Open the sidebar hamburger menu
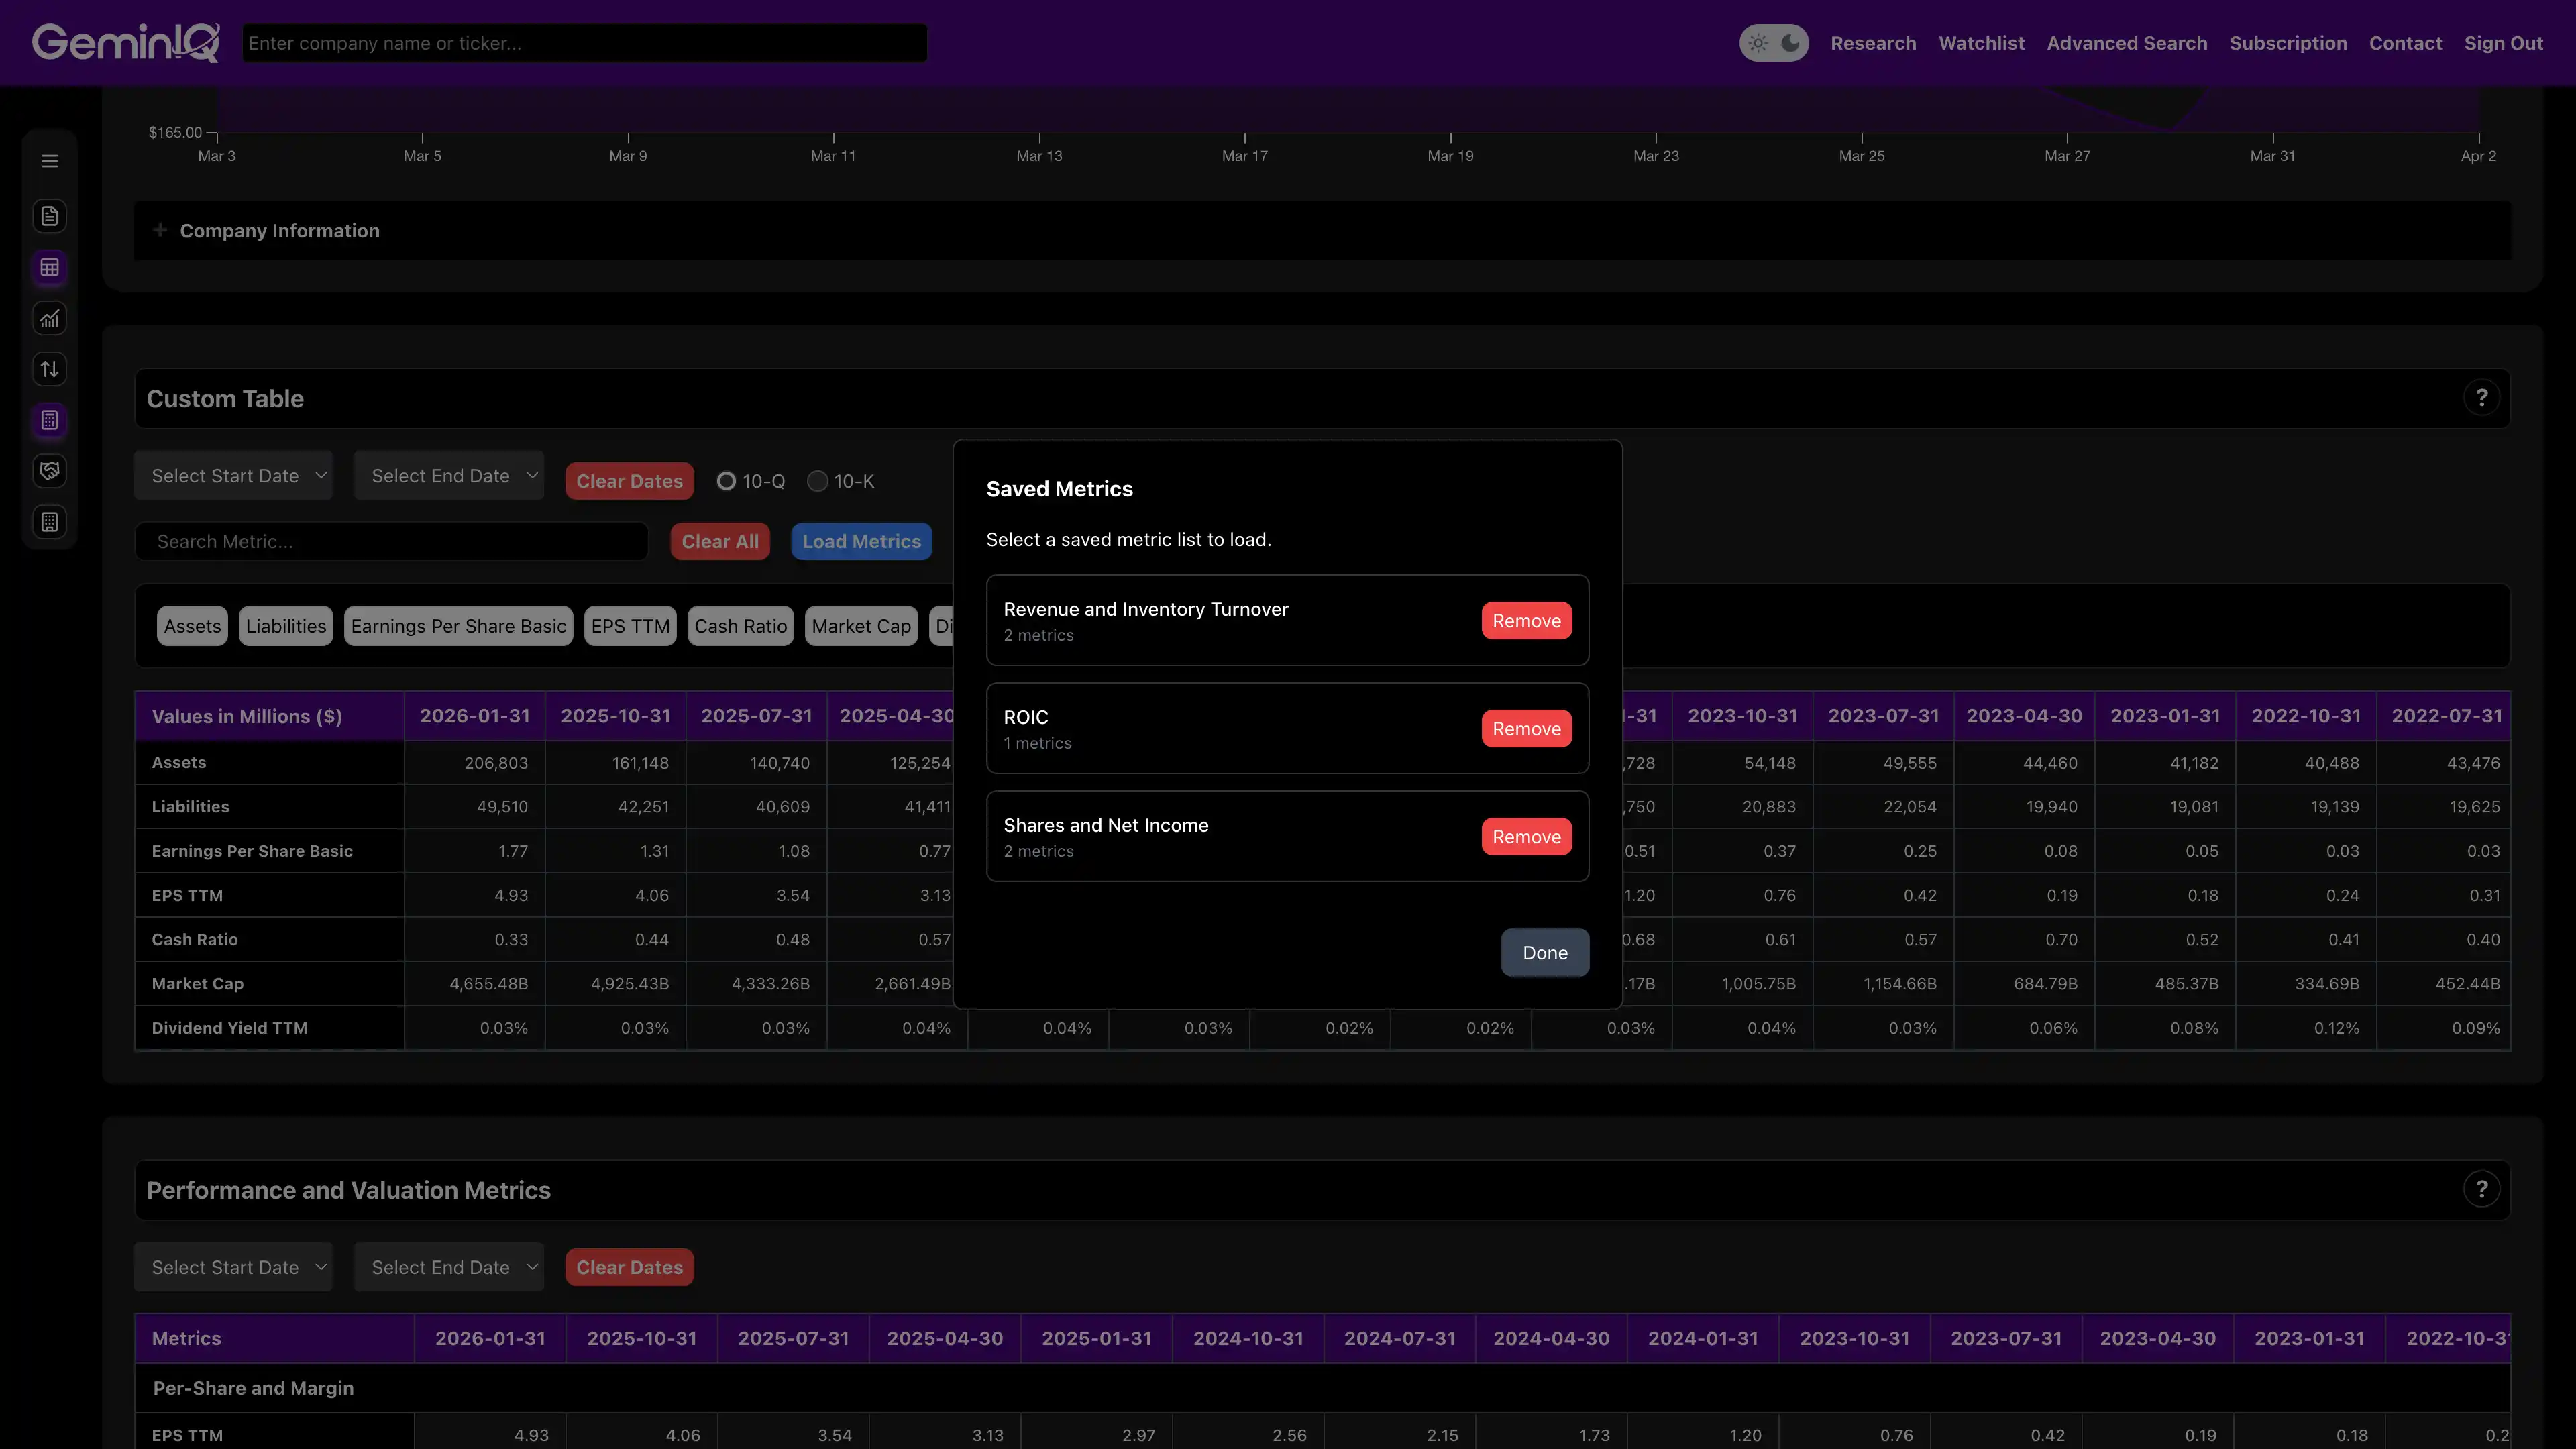The width and height of the screenshot is (2576, 1449). [49, 160]
